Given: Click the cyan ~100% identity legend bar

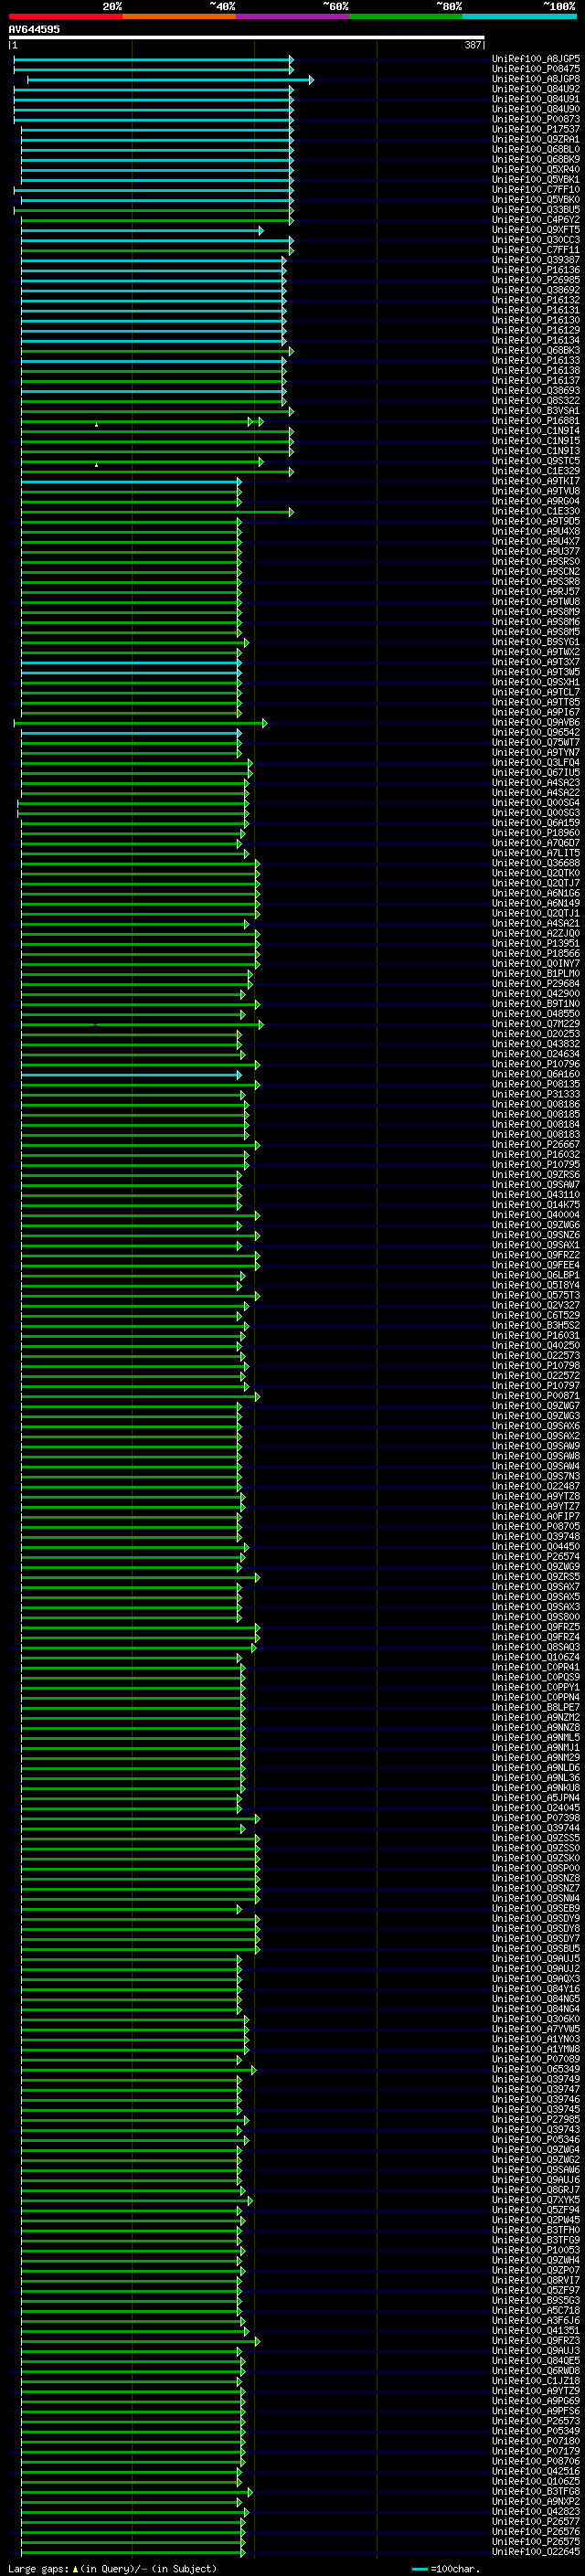Looking at the screenshot, I should coord(519,16).
